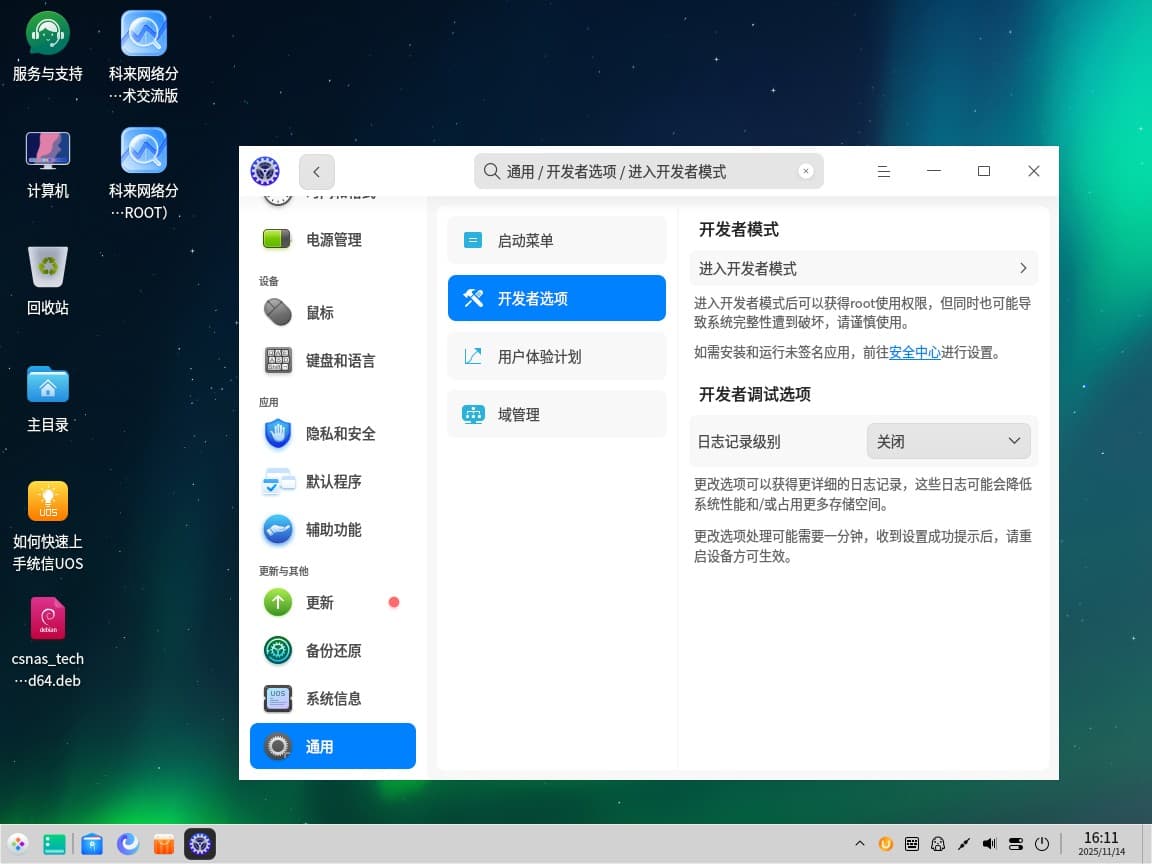Screen dimensions: 1152x864
Task: Click the Default Programs icon
Action: [x=277, y=482]
